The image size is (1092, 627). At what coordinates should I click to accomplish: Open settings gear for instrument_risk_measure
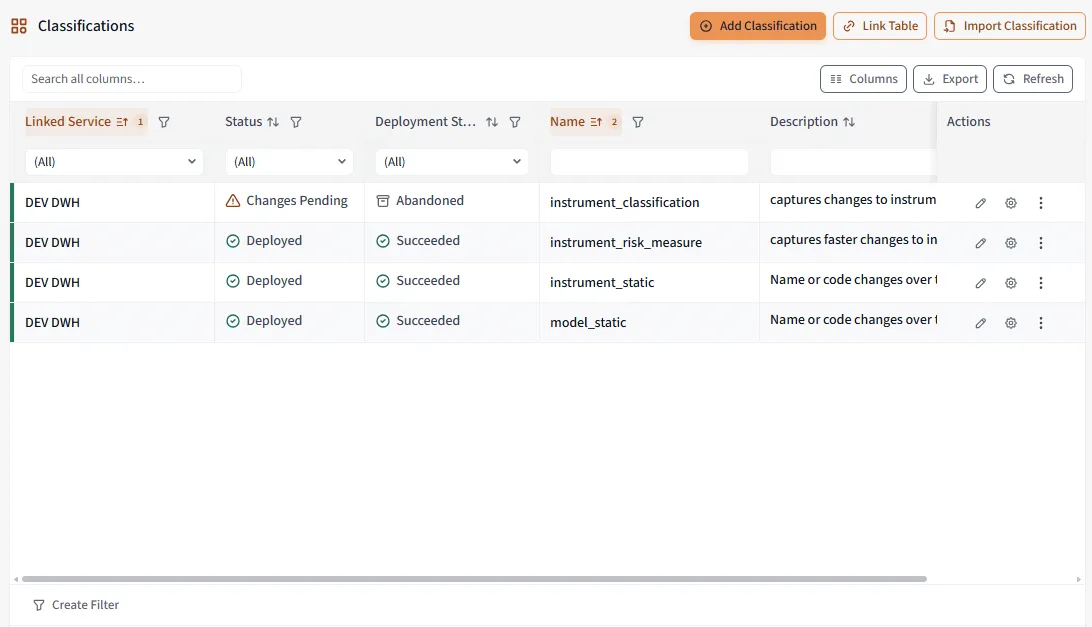tap(1011, 242)
